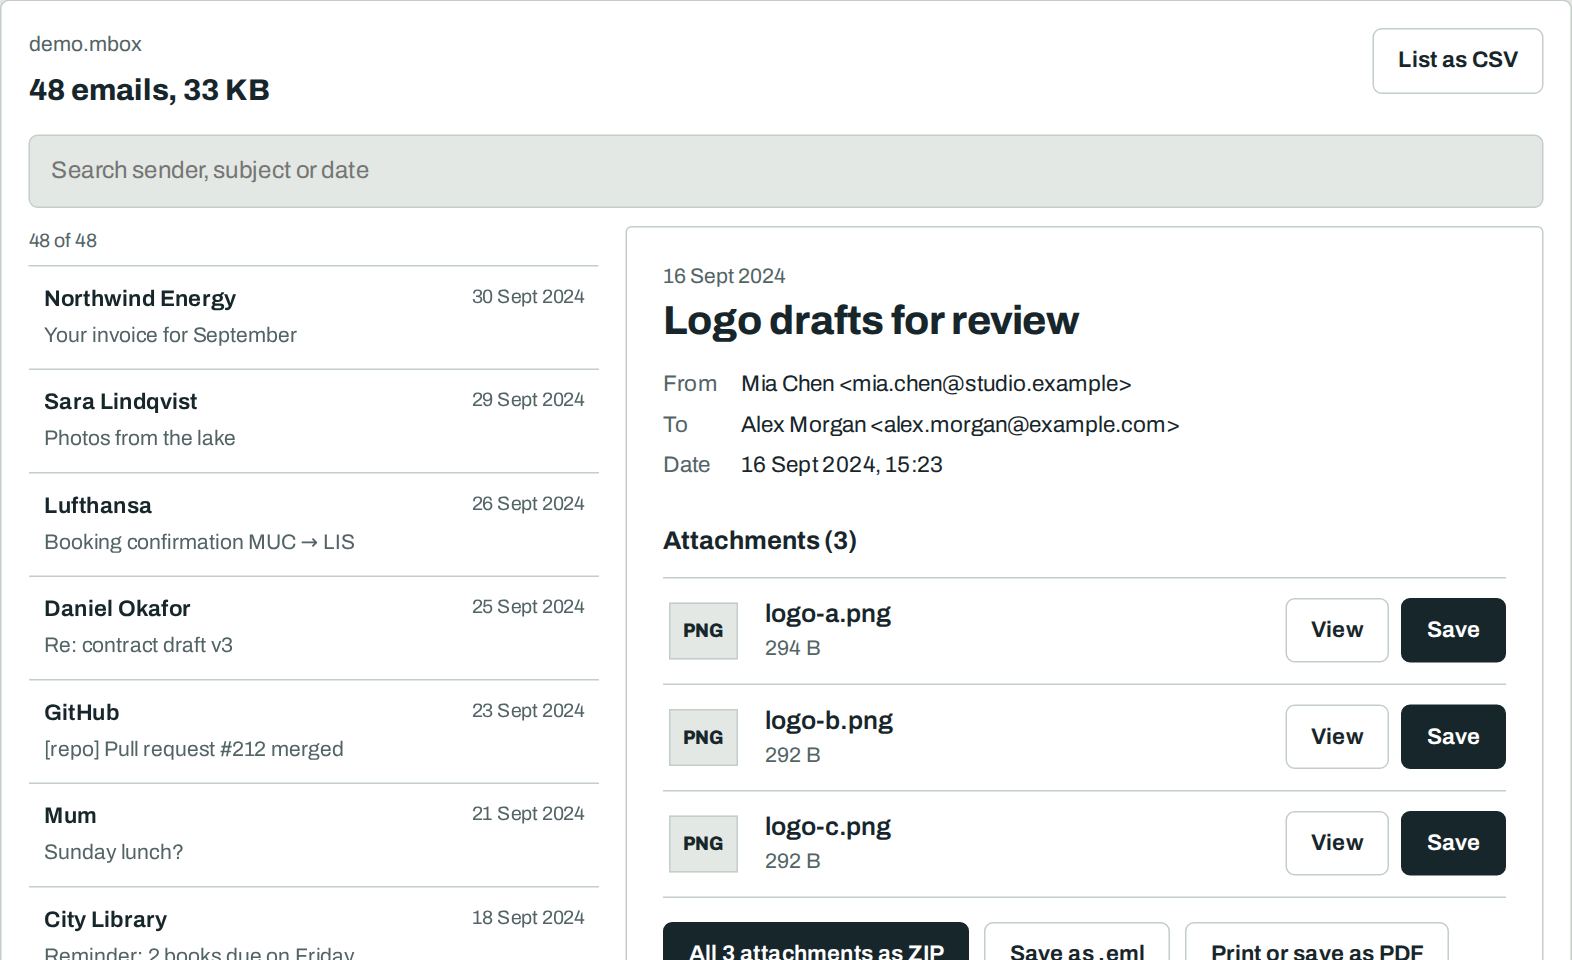1572x960 pixels.
Task: Click the PNG icon for logo-b.png
Action: (x=703, y=737)
